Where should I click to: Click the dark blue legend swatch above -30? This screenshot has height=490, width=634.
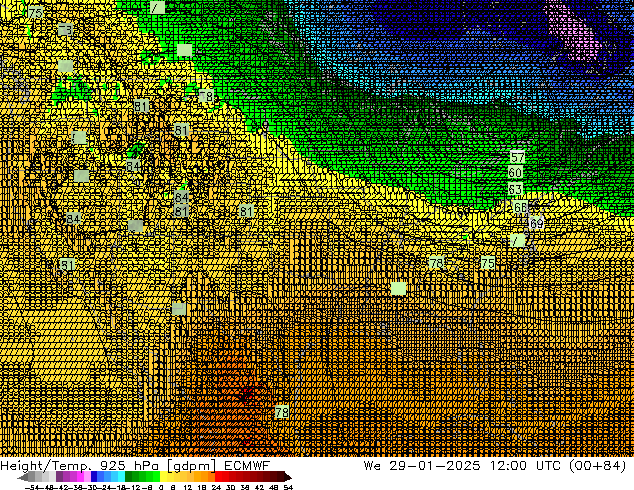coord(94,476)
